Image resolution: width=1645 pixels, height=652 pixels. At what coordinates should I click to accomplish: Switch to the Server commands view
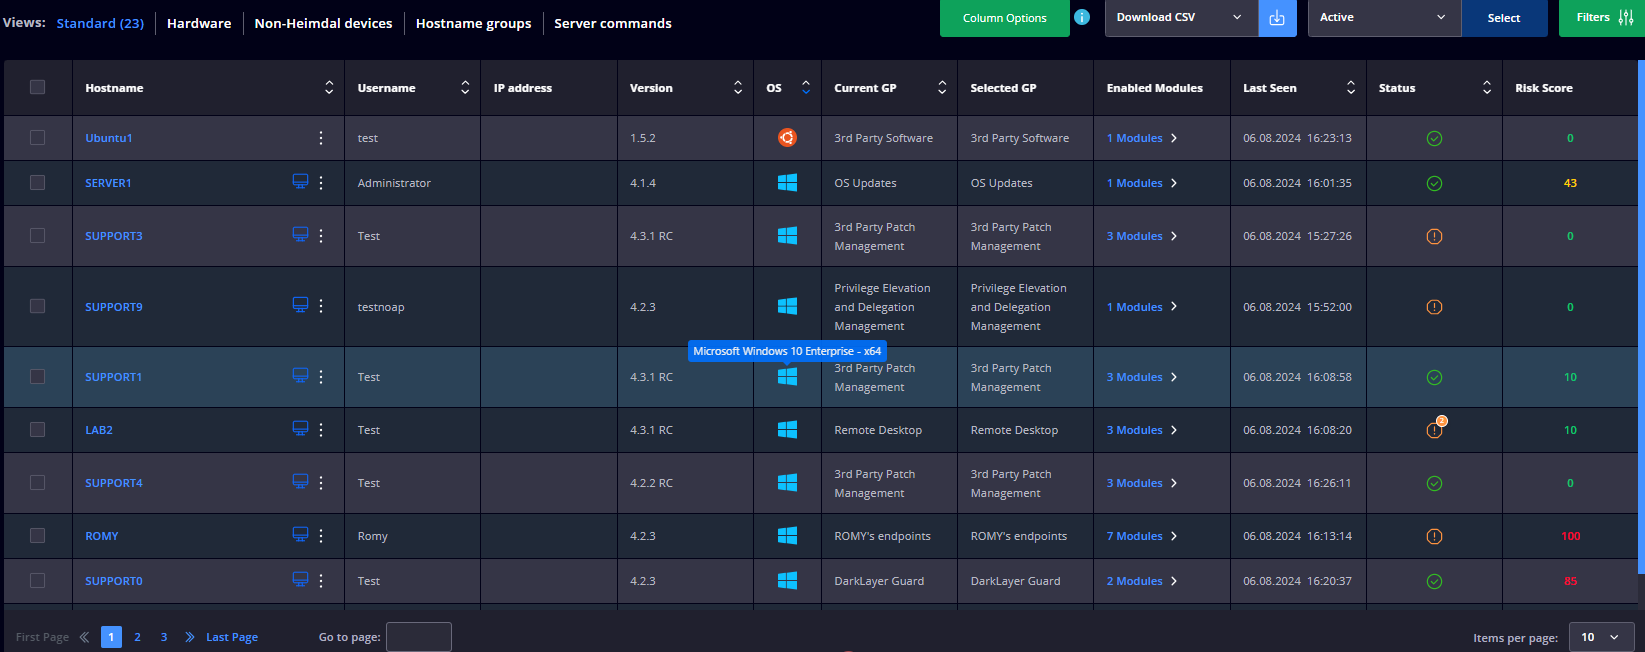613,23
